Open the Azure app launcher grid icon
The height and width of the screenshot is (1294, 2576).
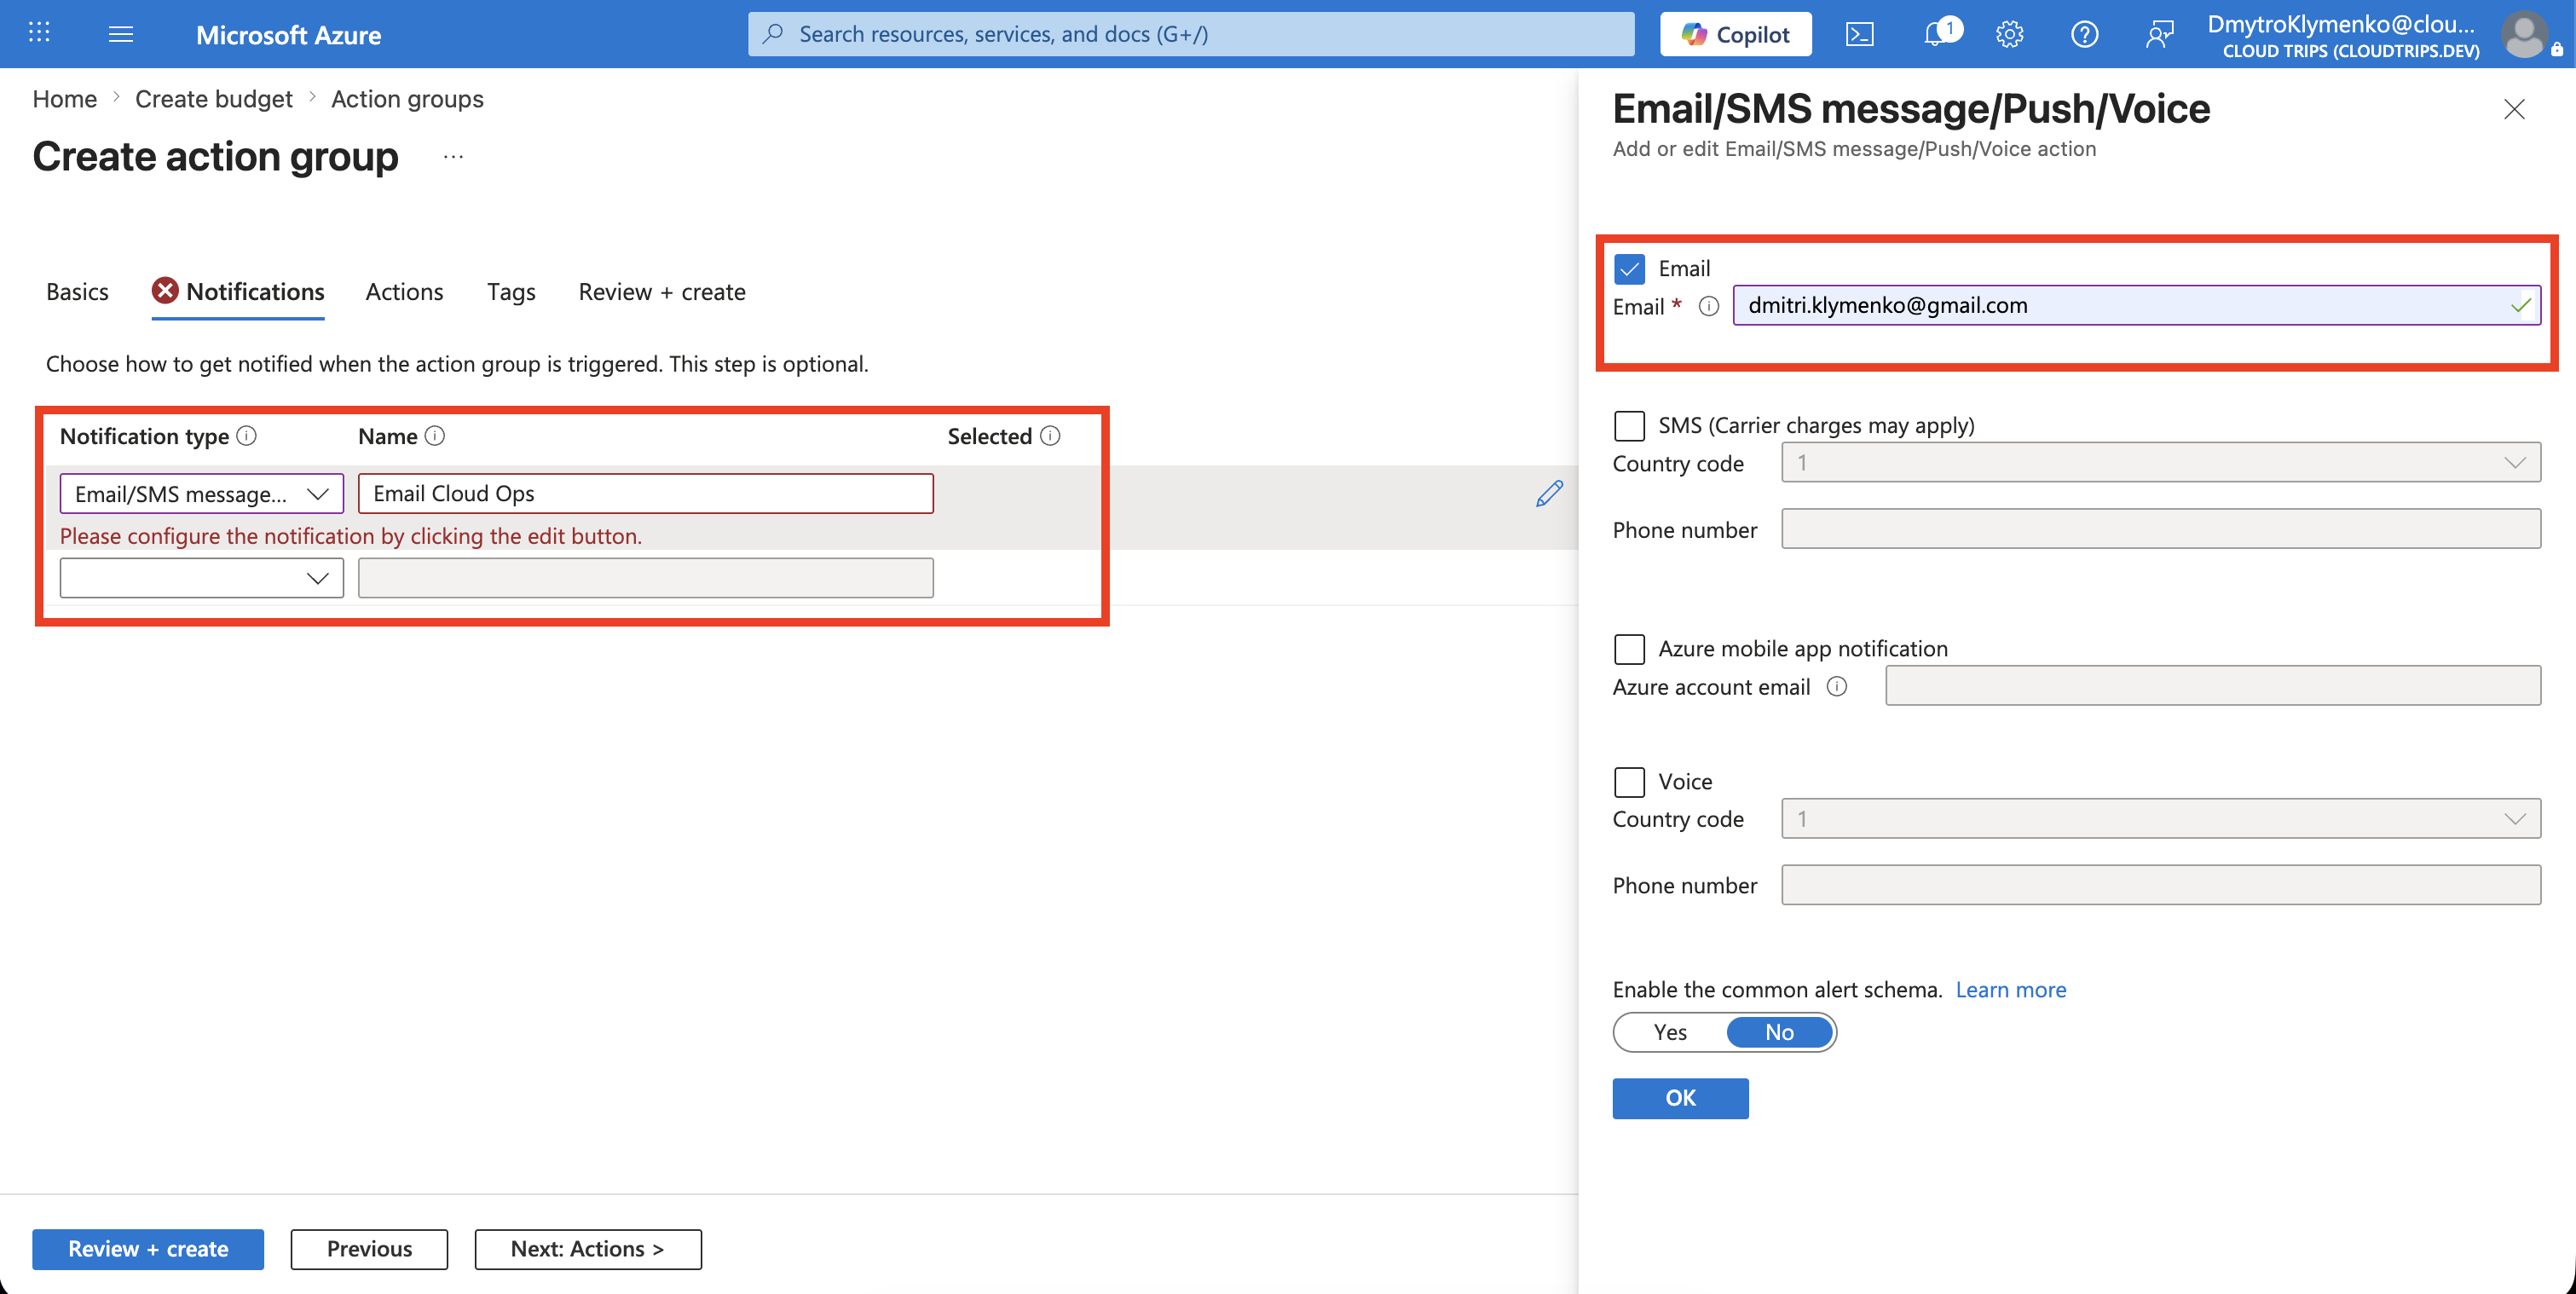(39, 34)
